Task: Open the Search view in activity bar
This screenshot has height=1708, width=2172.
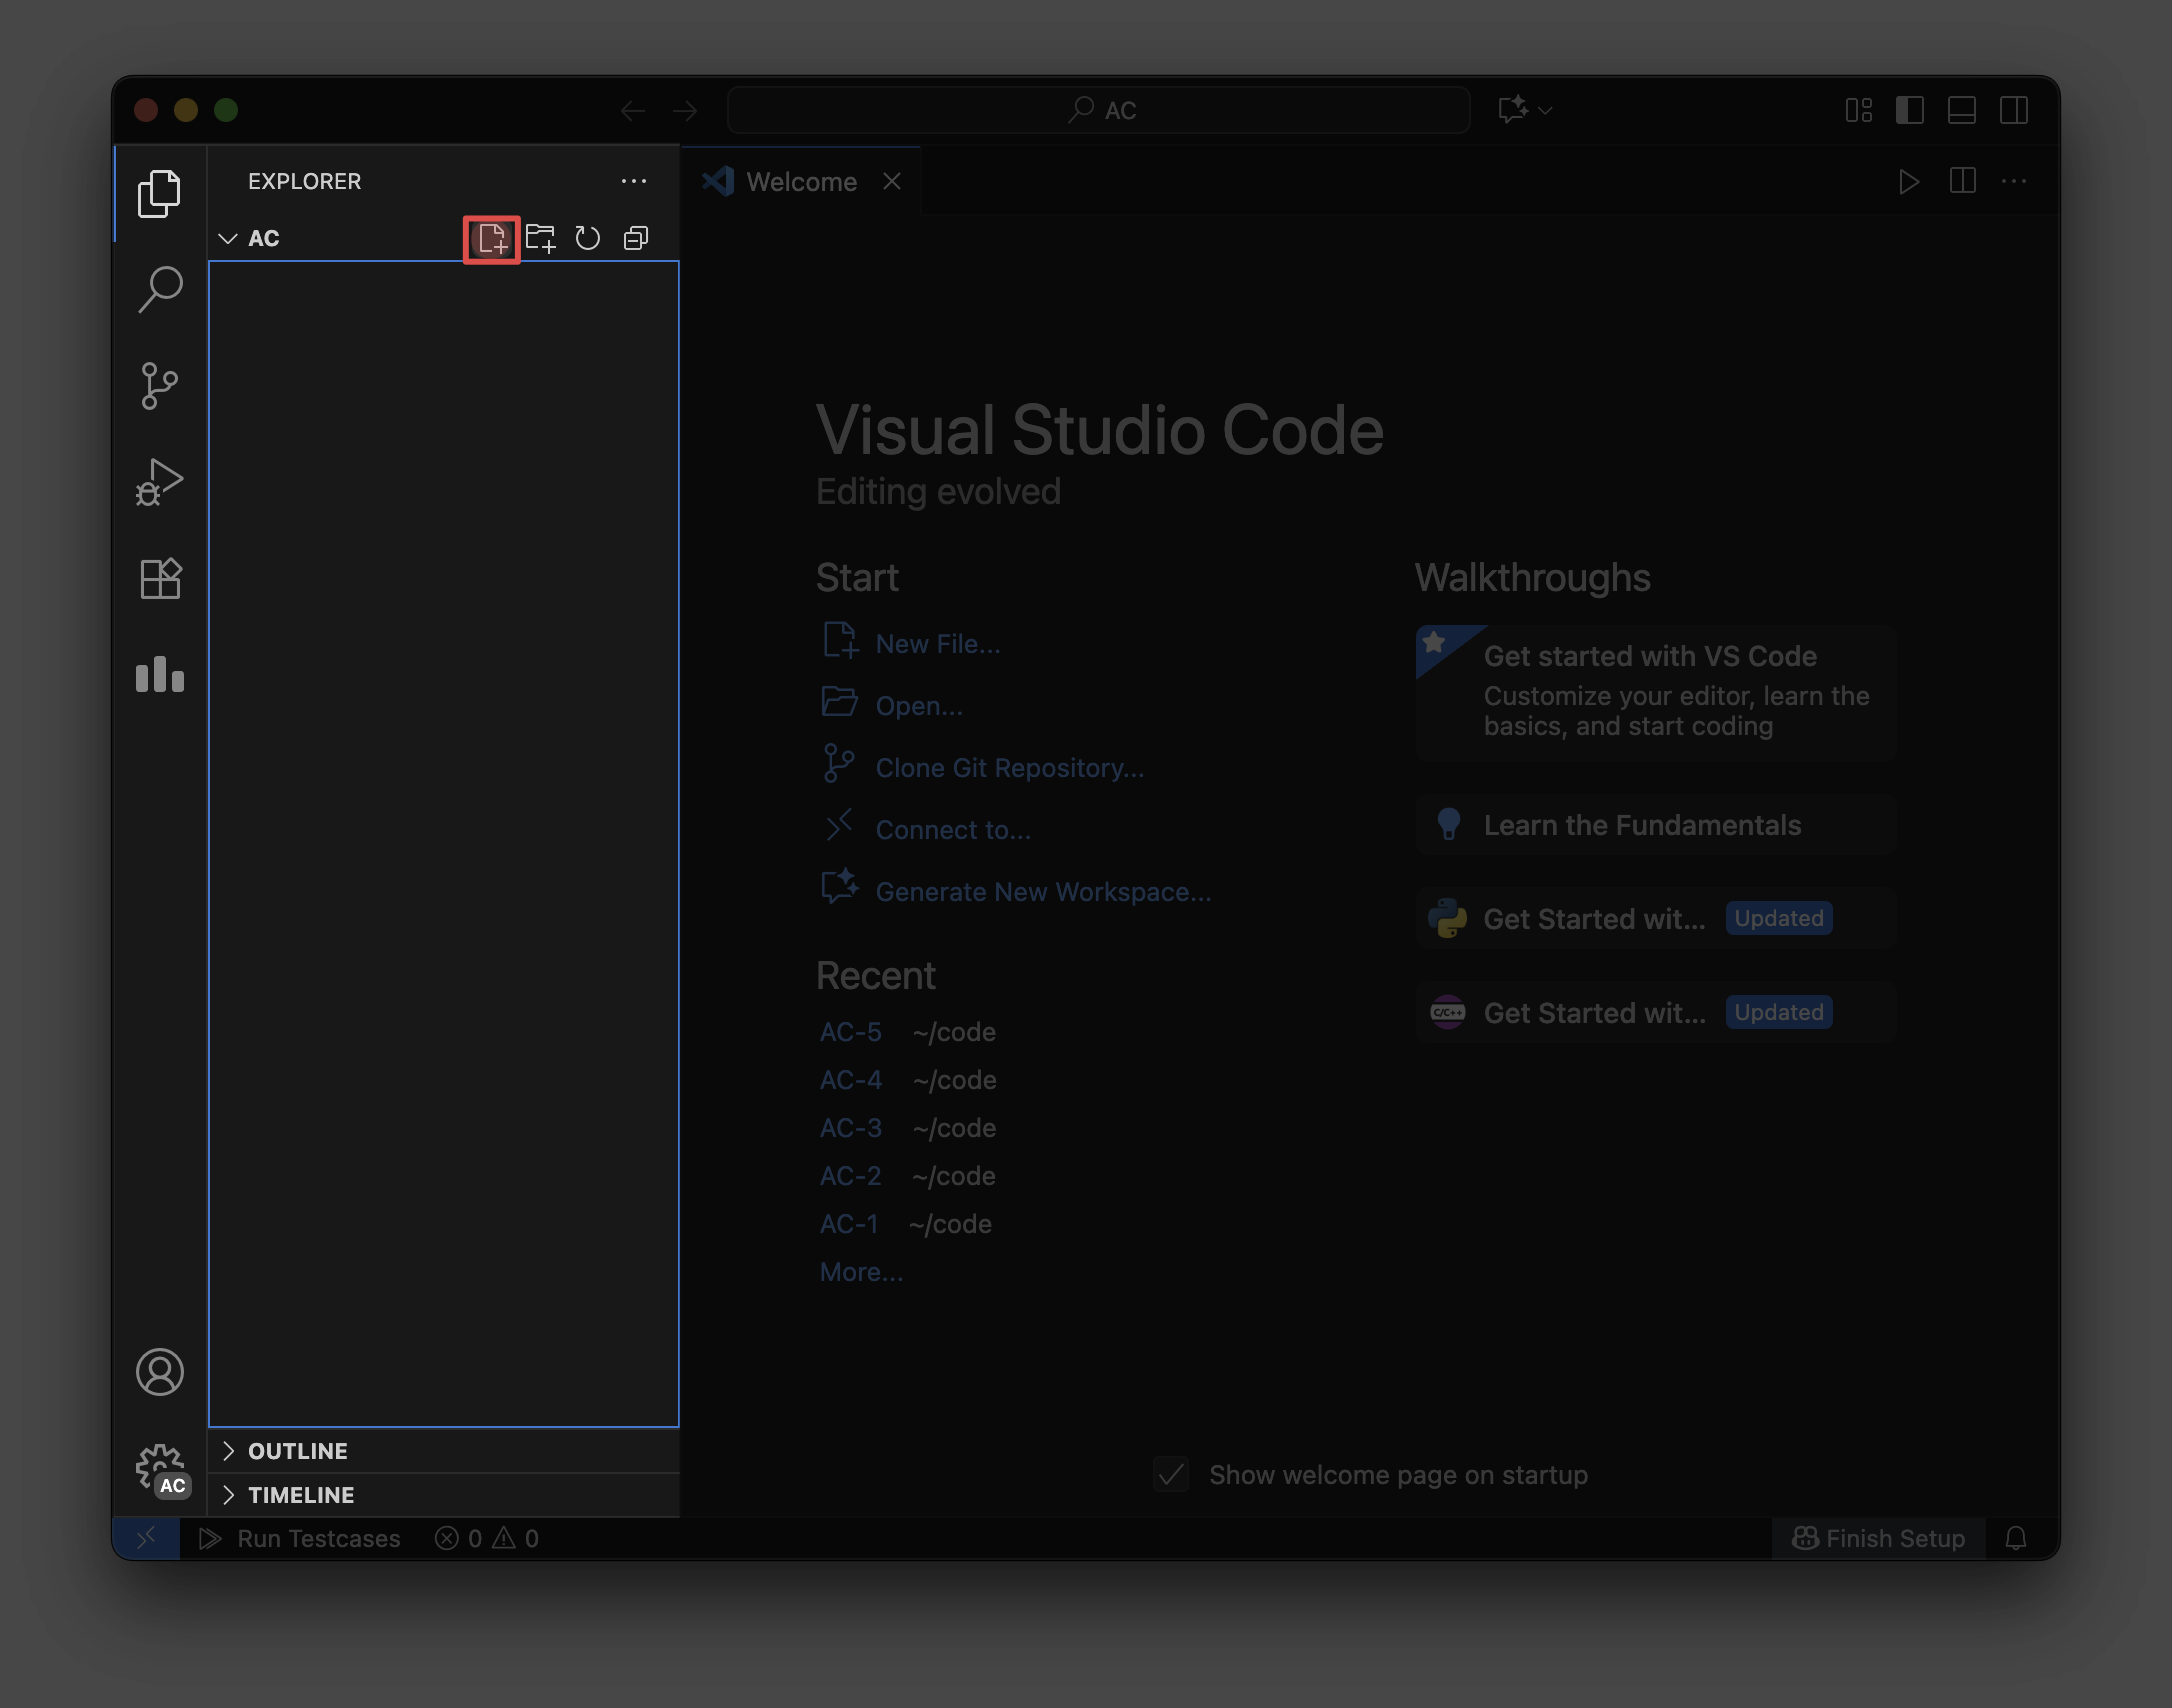Action: coord(160,289)
